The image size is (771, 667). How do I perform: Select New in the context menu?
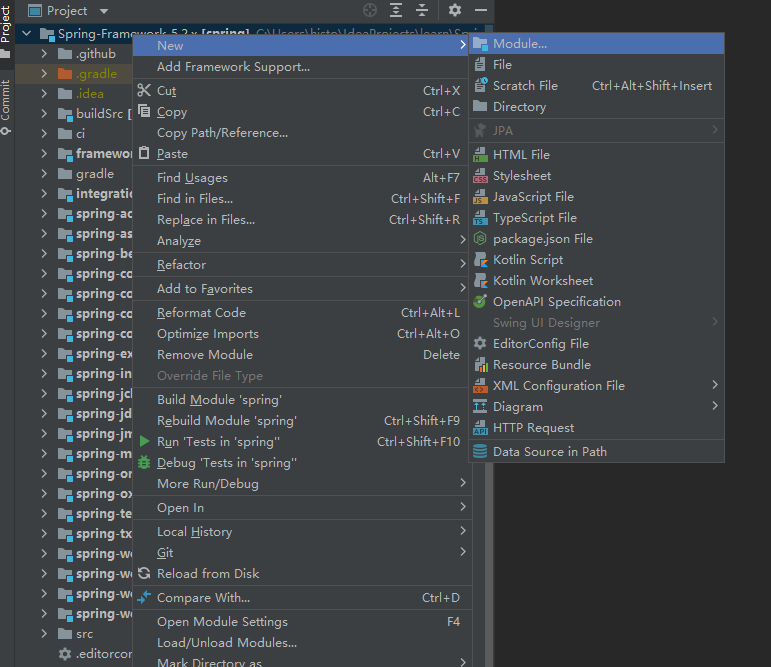302,45
